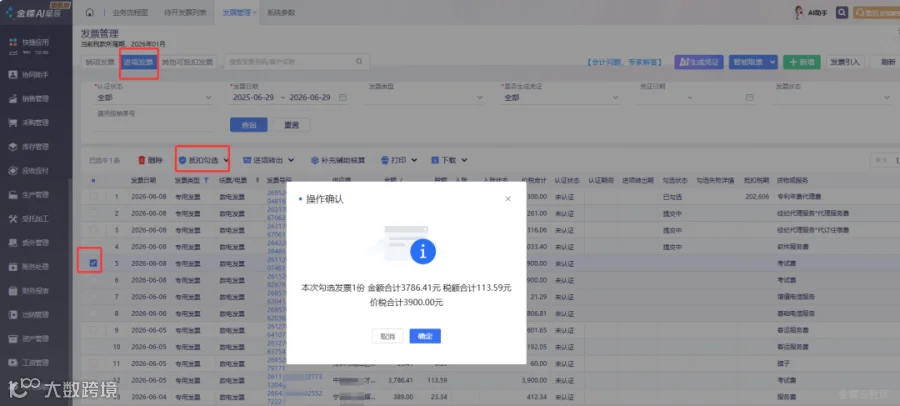Viewport: 900px width, 406px height.
Task: Click the filter icon on 发票类型 column
Action: [206, 180]
